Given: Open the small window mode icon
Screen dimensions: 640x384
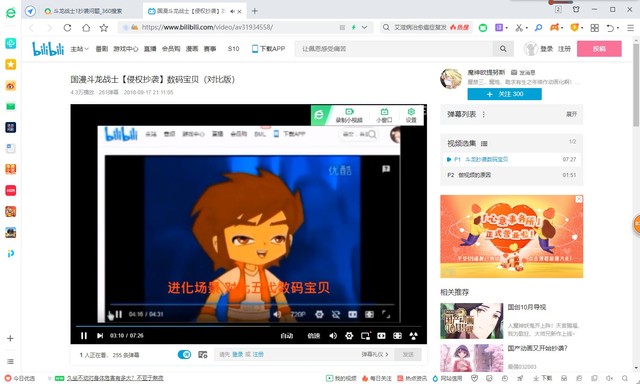Looking at the screenshot, I should click(x=384, y=115).
